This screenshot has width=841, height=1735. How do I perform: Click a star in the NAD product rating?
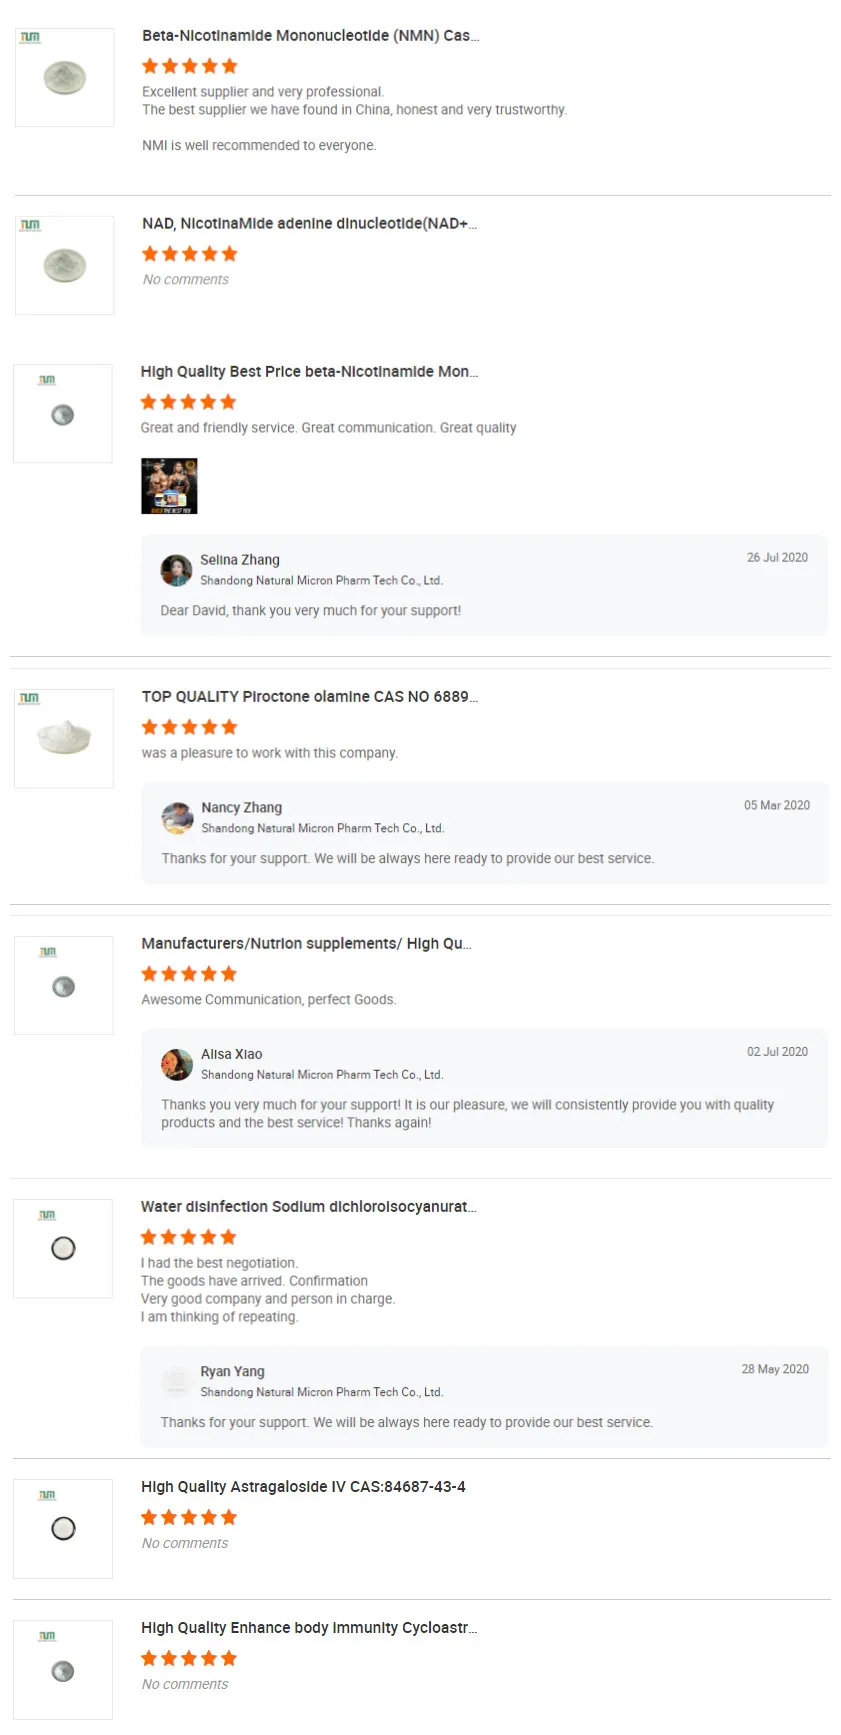[x=188, y=253]
